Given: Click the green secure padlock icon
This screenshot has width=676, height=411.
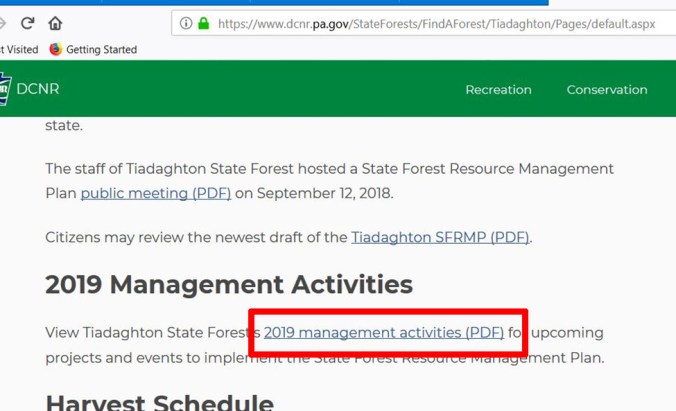Looking at the screenshot, I should pyautogui.click(x=204, y=23).
